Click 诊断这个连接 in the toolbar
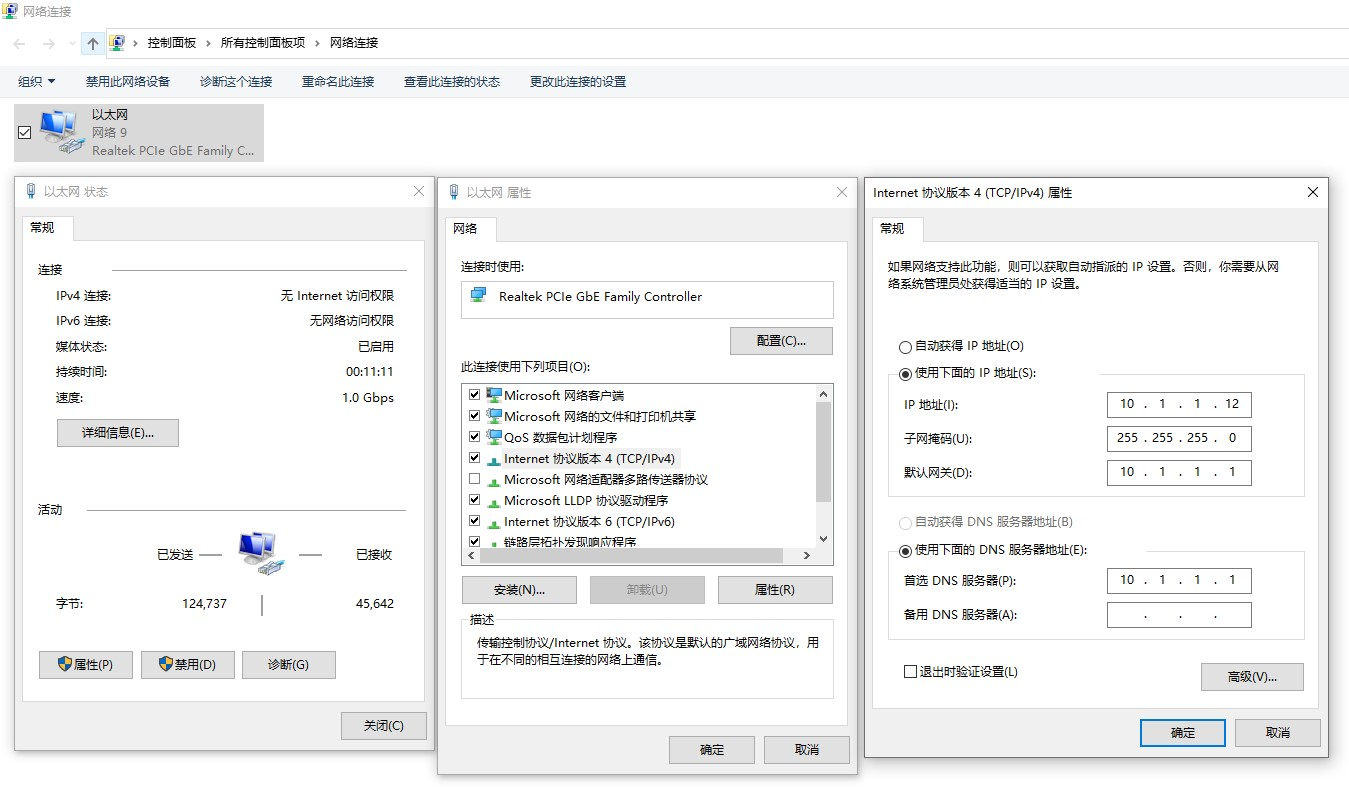This screenshot has width=1349, height=791. [236, 81]
